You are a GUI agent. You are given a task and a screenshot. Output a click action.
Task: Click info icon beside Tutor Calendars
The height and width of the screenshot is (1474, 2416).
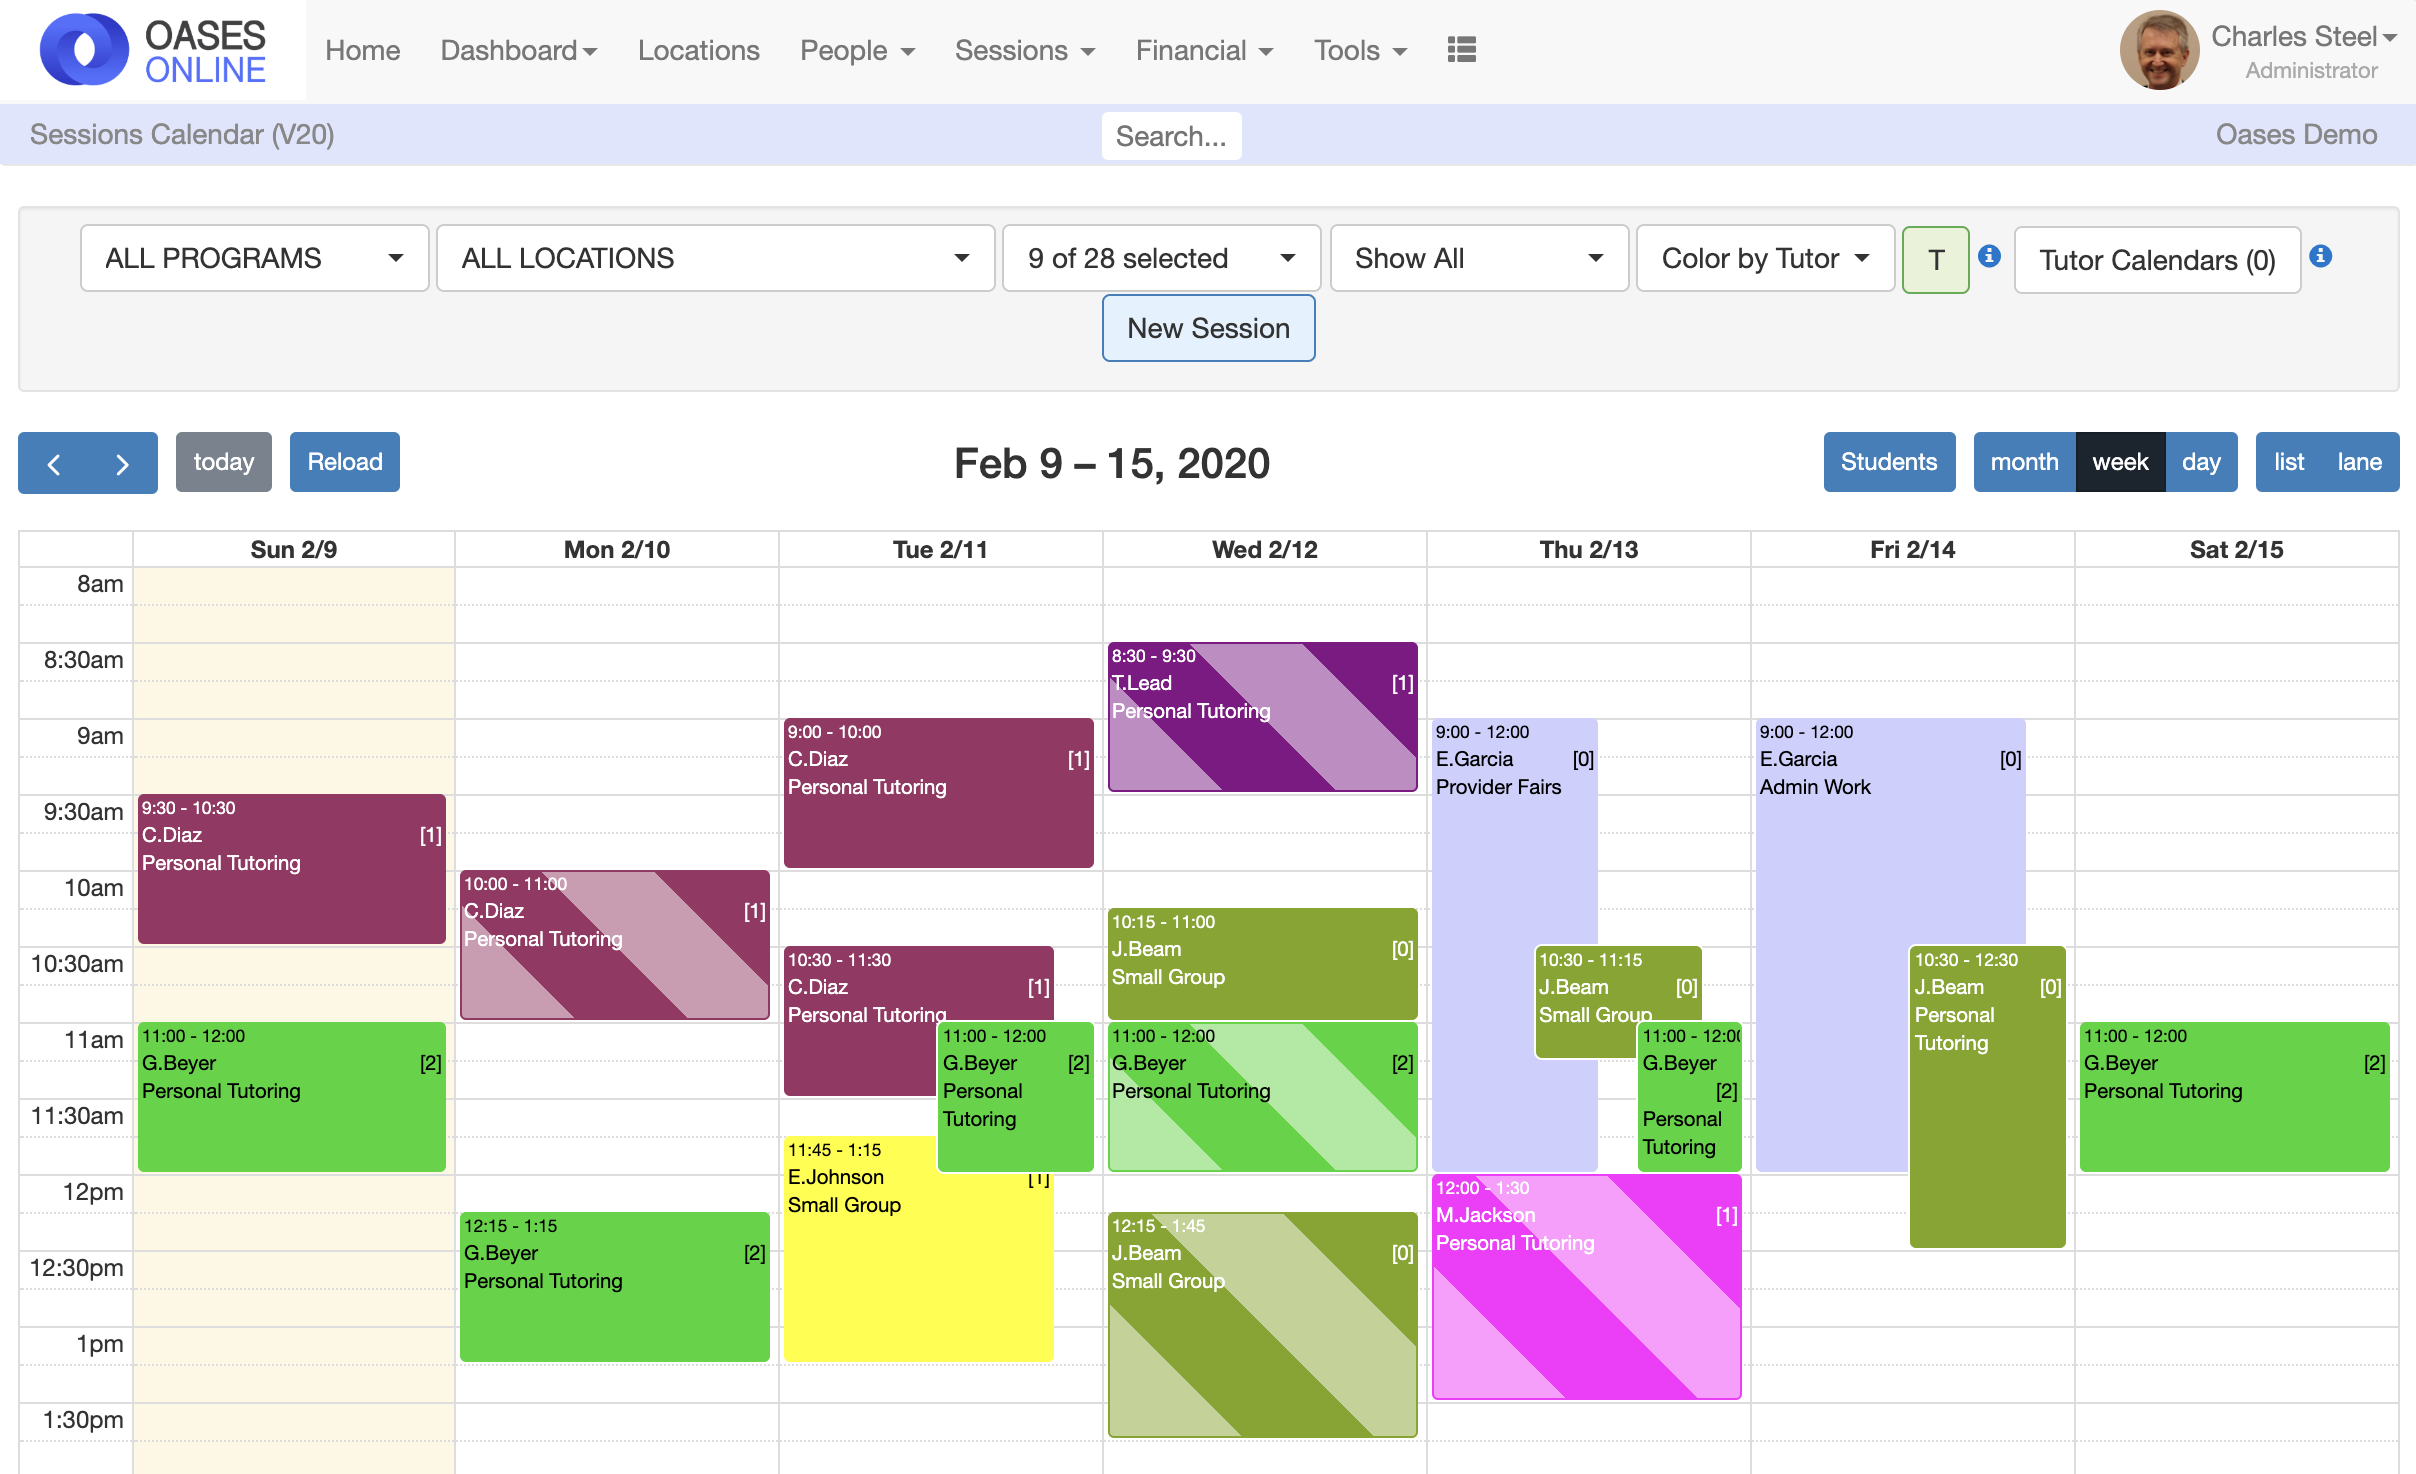(x=2321, y=256)
